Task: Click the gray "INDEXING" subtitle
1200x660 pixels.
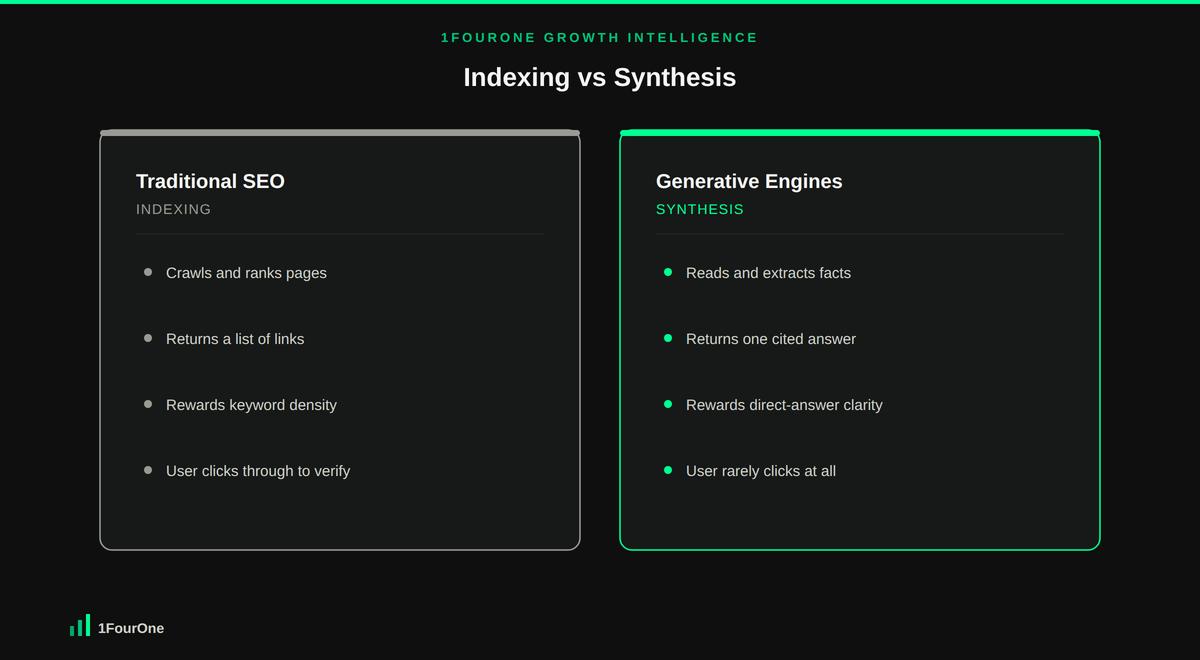Action: [x=174, y=209]
